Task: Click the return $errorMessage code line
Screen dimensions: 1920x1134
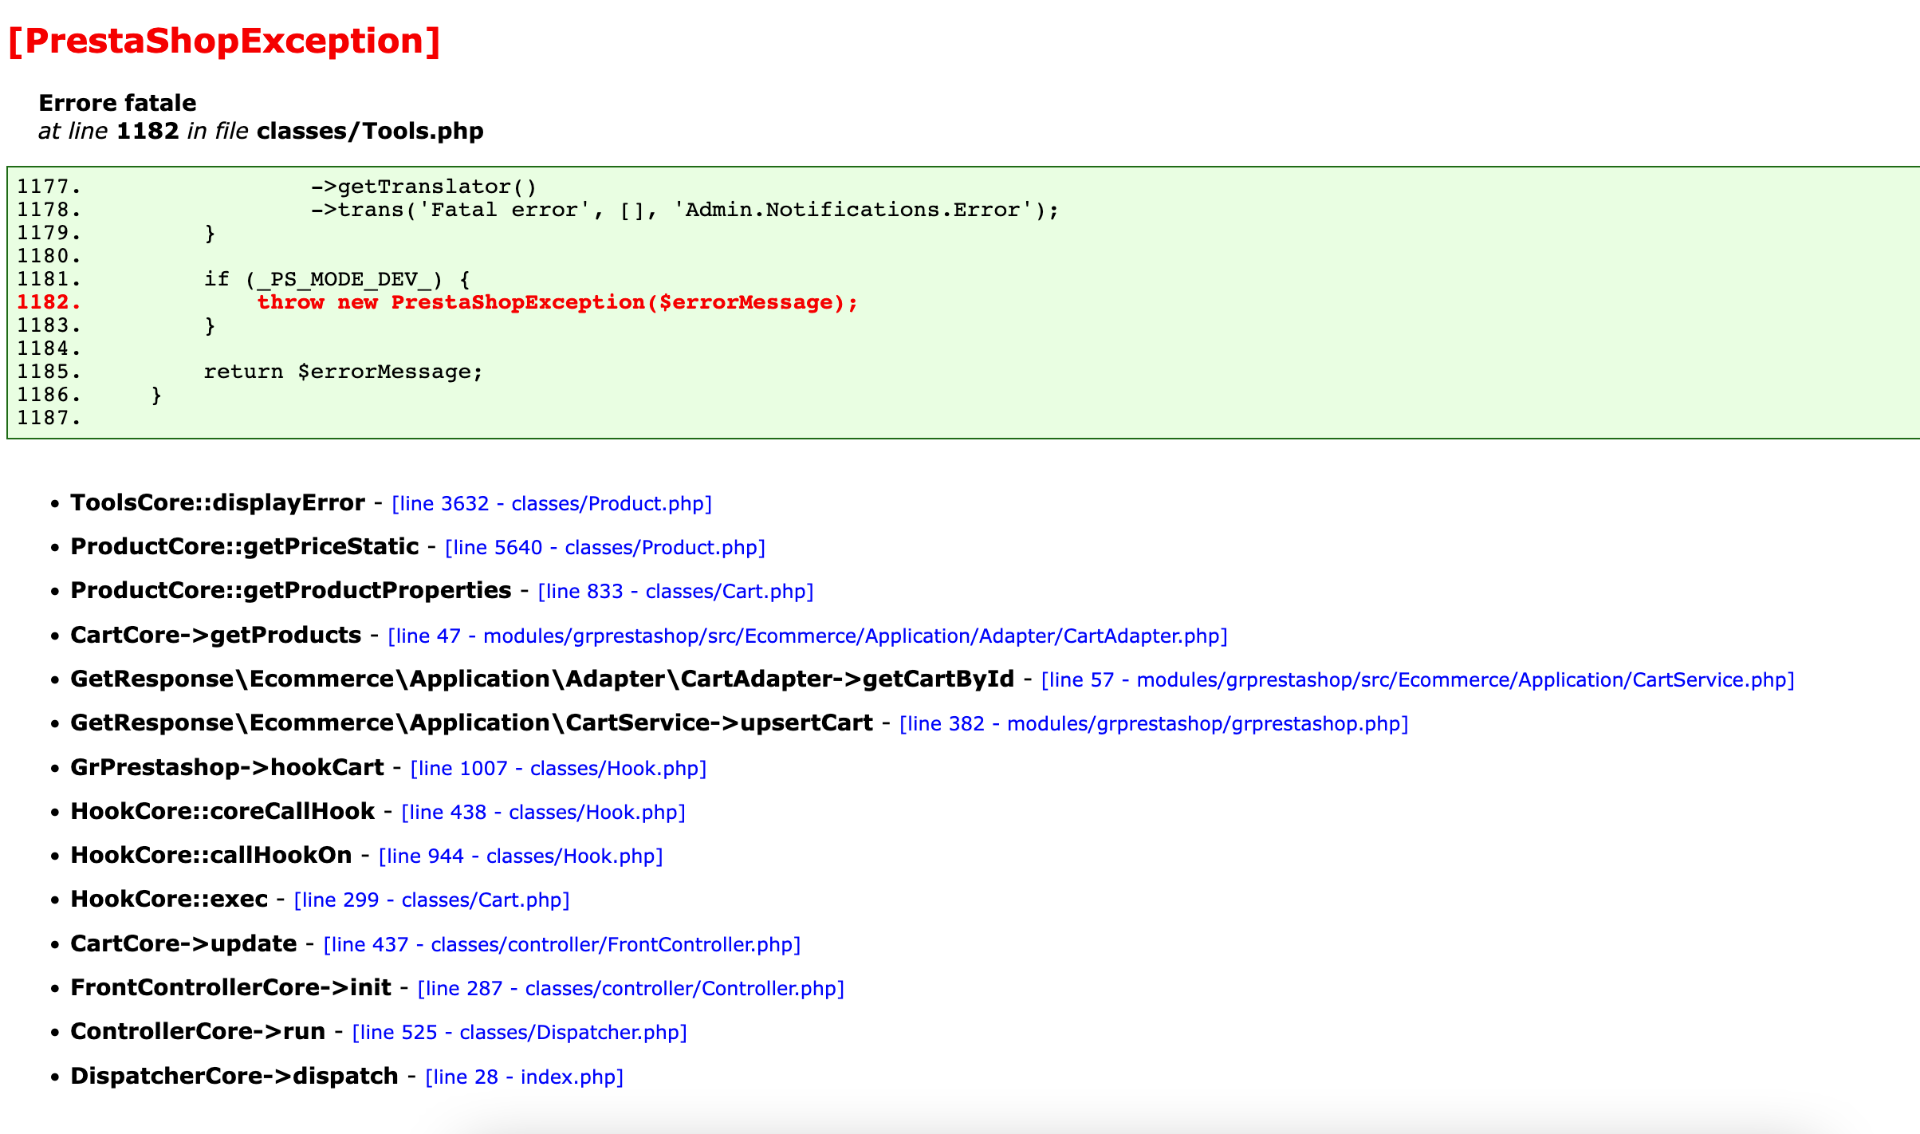Action: [x=343, y=372]
